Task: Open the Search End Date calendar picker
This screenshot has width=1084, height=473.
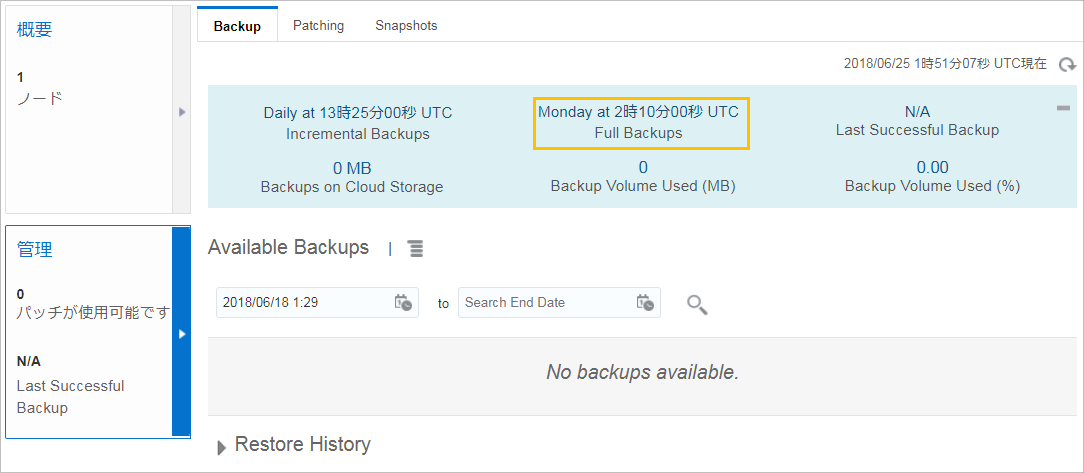Action: [x=645, y=302]
